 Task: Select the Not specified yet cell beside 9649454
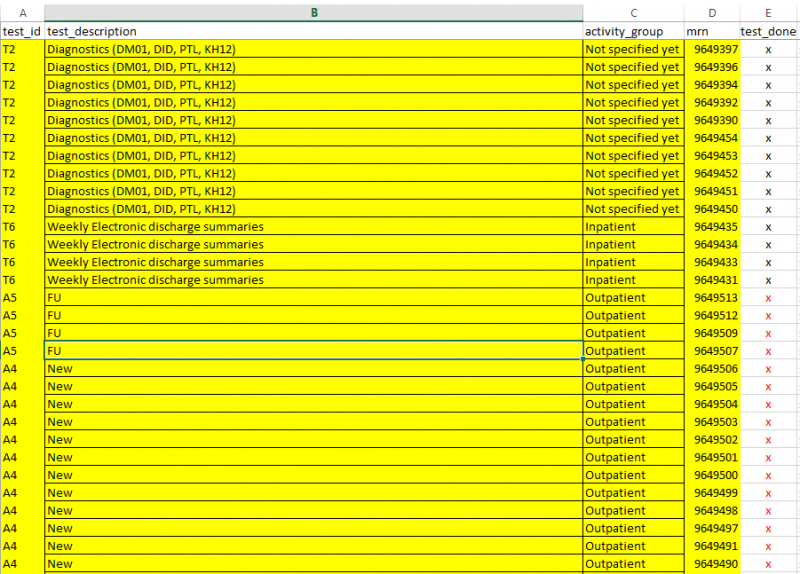[x=633, y=138]
